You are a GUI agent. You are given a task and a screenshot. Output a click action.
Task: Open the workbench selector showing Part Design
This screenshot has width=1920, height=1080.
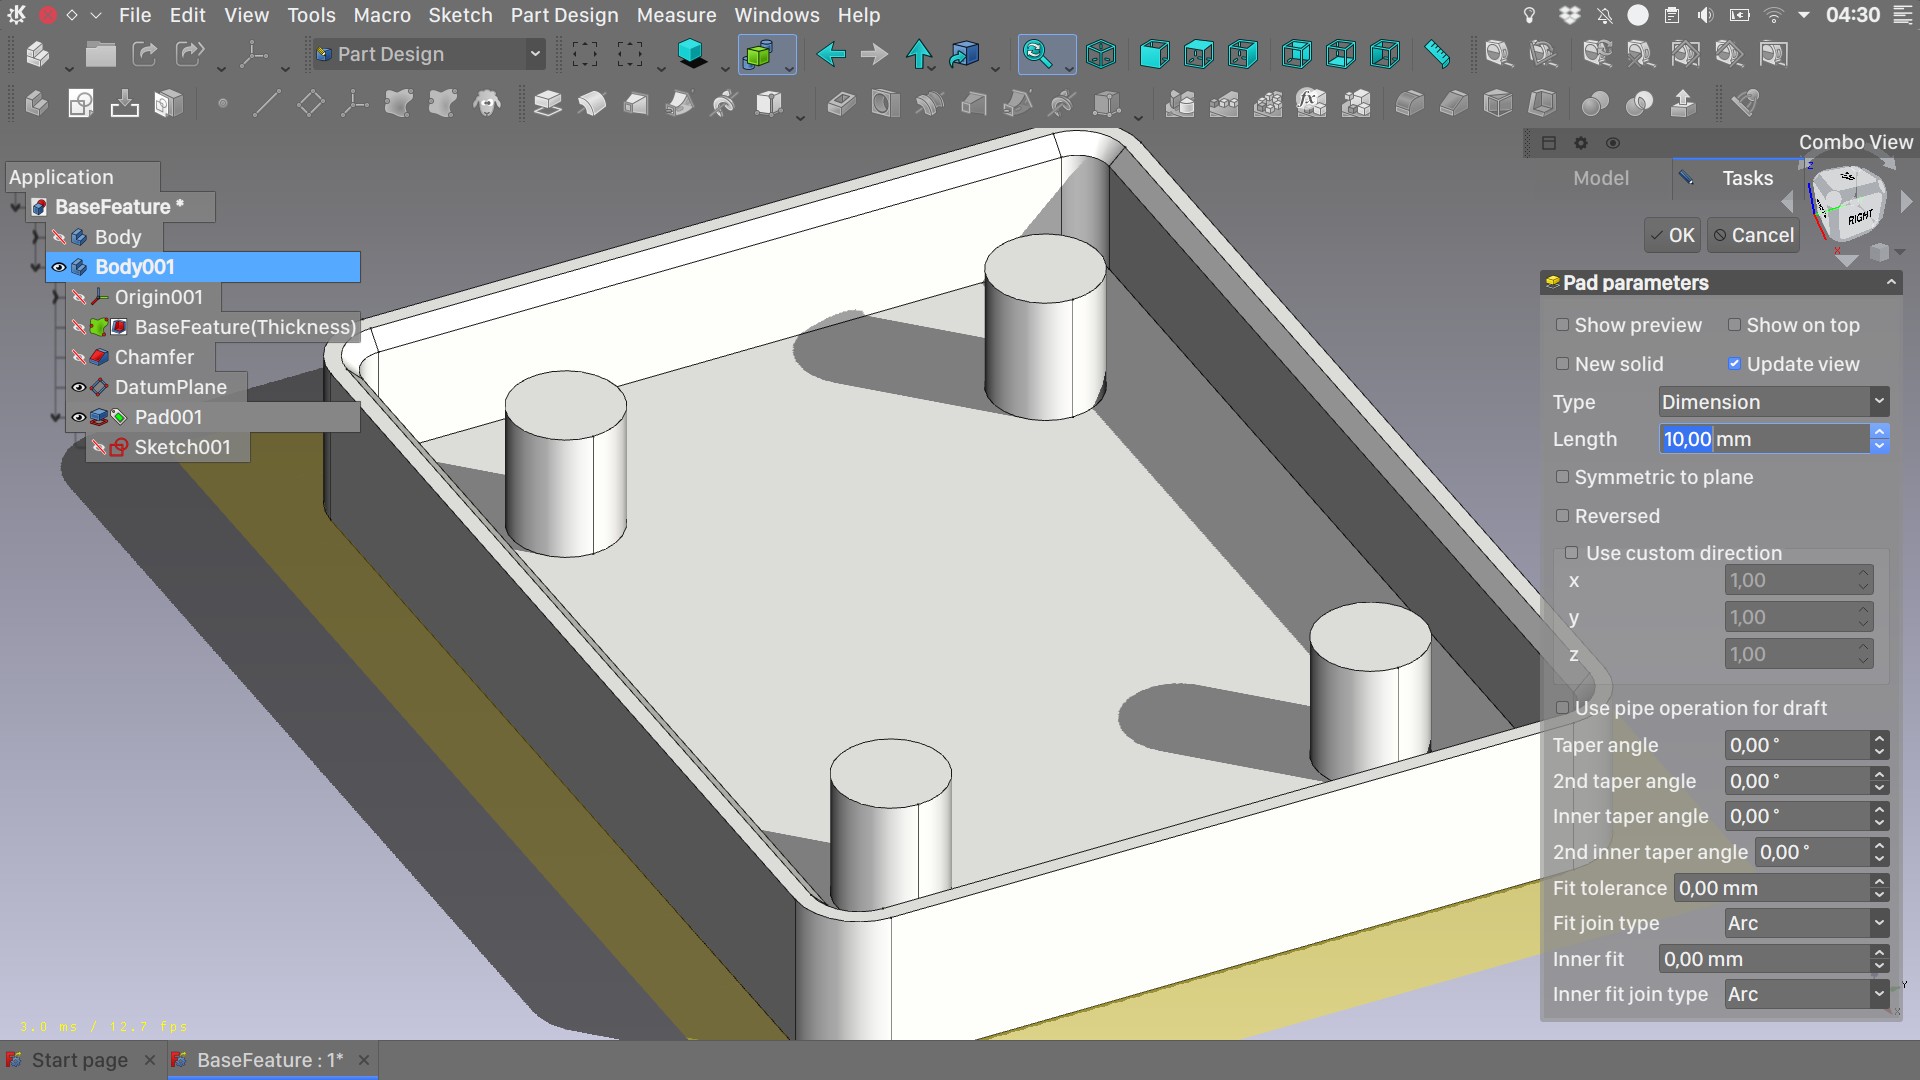tap(428, 53)
